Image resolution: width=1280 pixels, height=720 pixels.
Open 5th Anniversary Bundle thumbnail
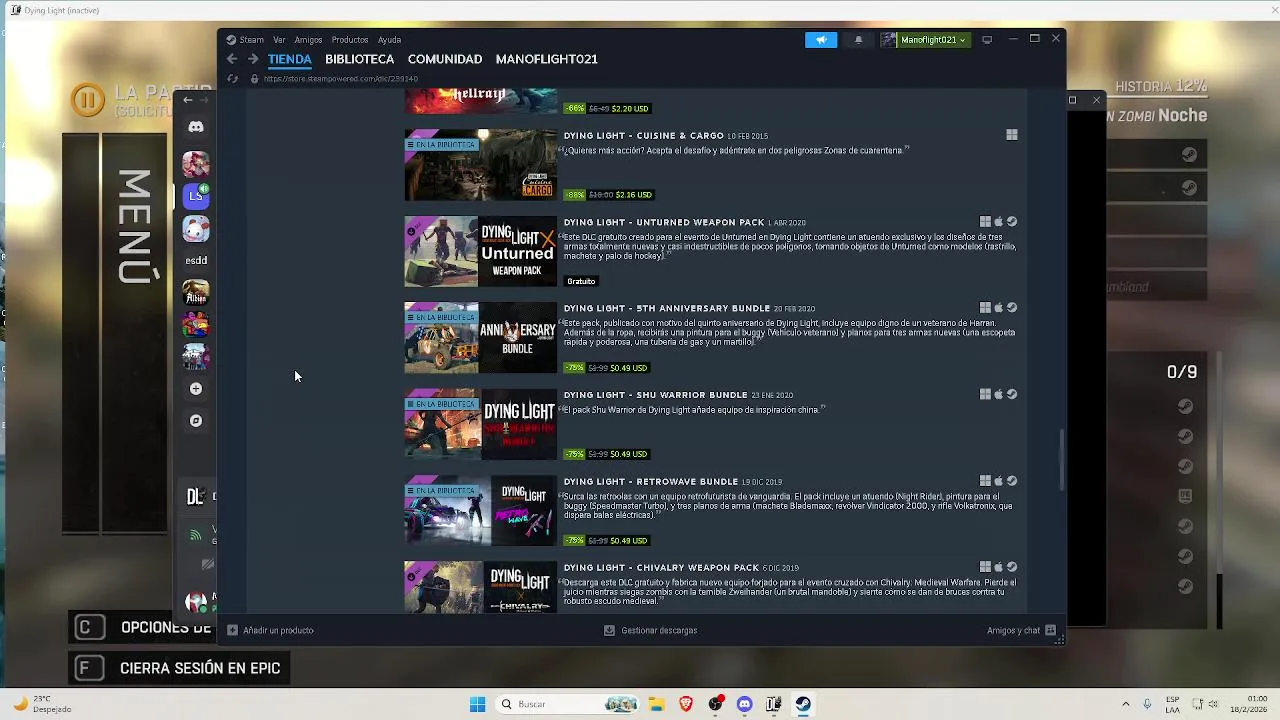pos(480,338)
